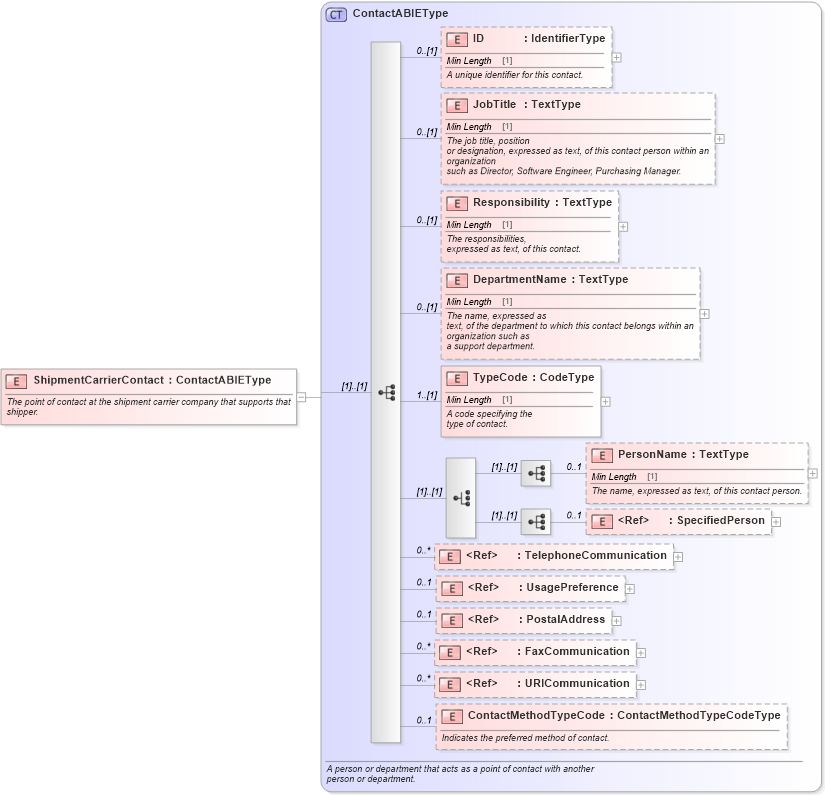Click the compositor icon leading to SpecifiedPerson
This screenshot has height=795, width=825.
pos(535,521)
